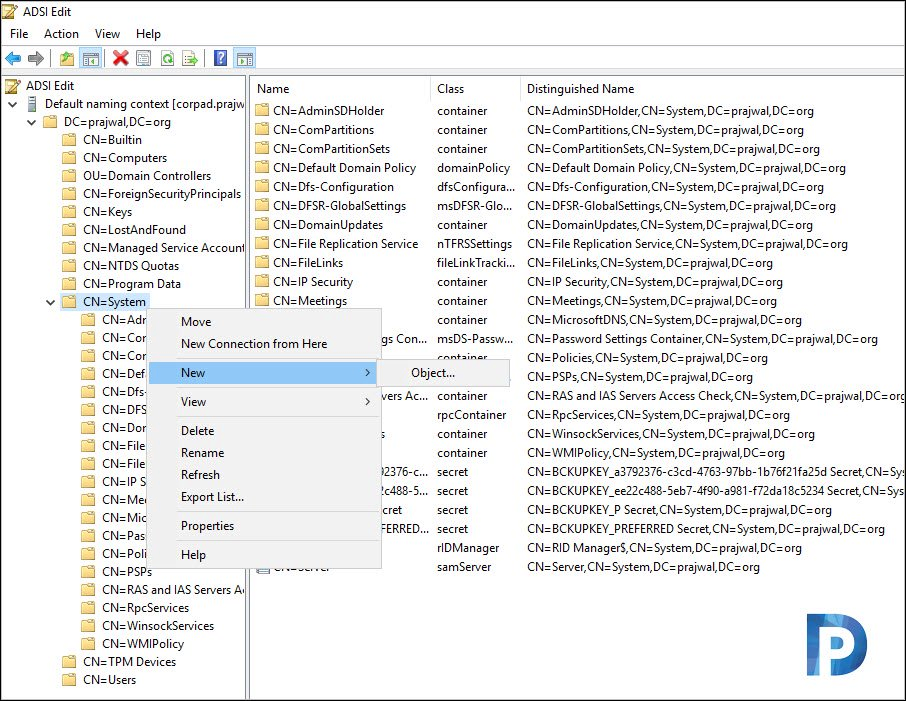This screenshot has height=701, width=906.
Task: Select CN=LostAndFound in the tree
Action: [134, 229]
